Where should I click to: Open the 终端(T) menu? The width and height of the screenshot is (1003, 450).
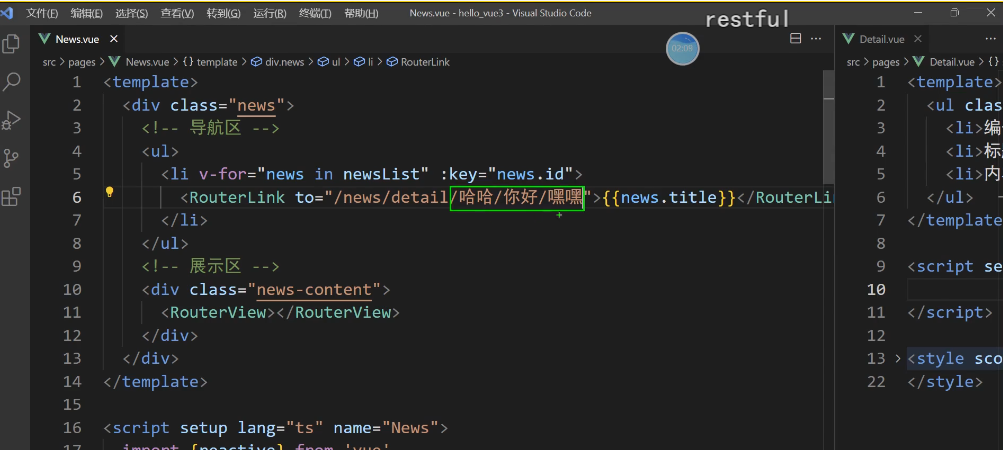315,13
